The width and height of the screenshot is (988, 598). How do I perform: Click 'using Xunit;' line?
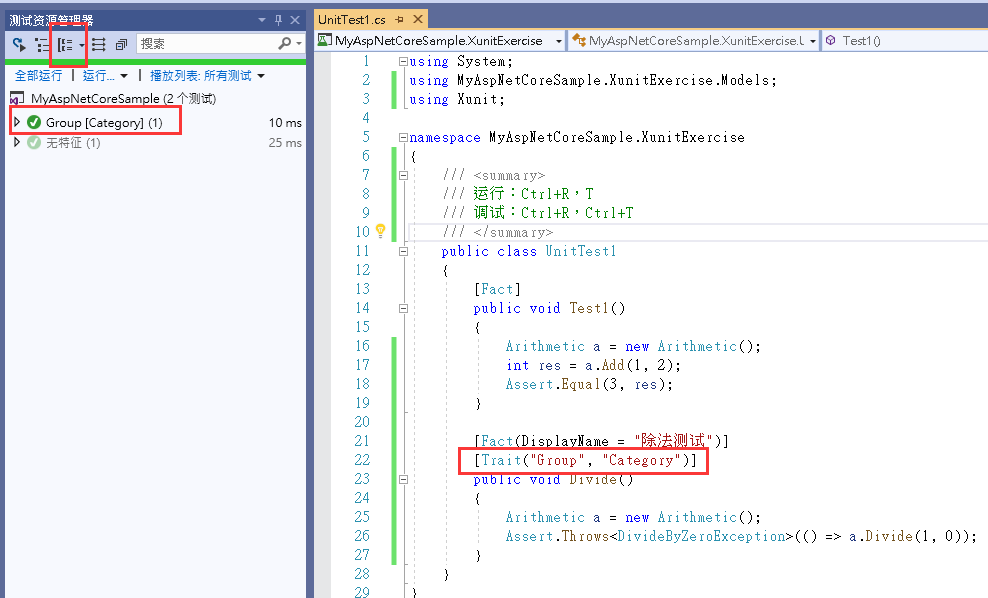point(457,100)
